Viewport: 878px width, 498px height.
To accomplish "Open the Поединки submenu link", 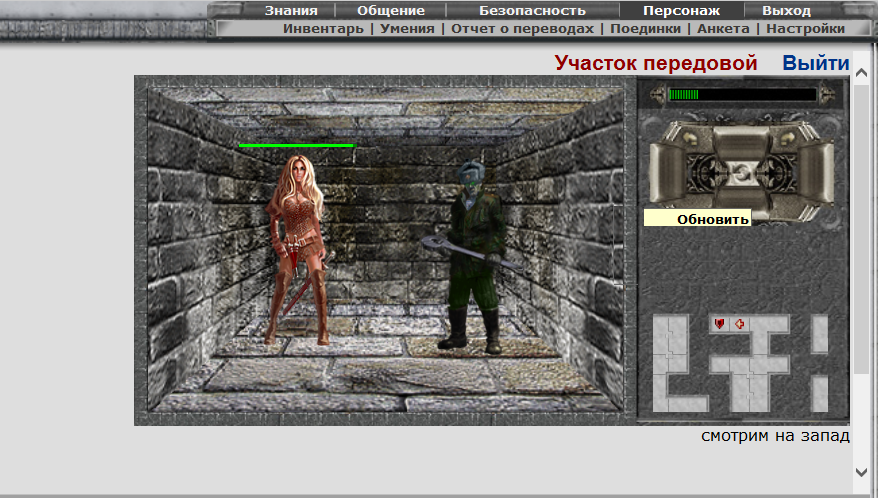I will 645,29.
